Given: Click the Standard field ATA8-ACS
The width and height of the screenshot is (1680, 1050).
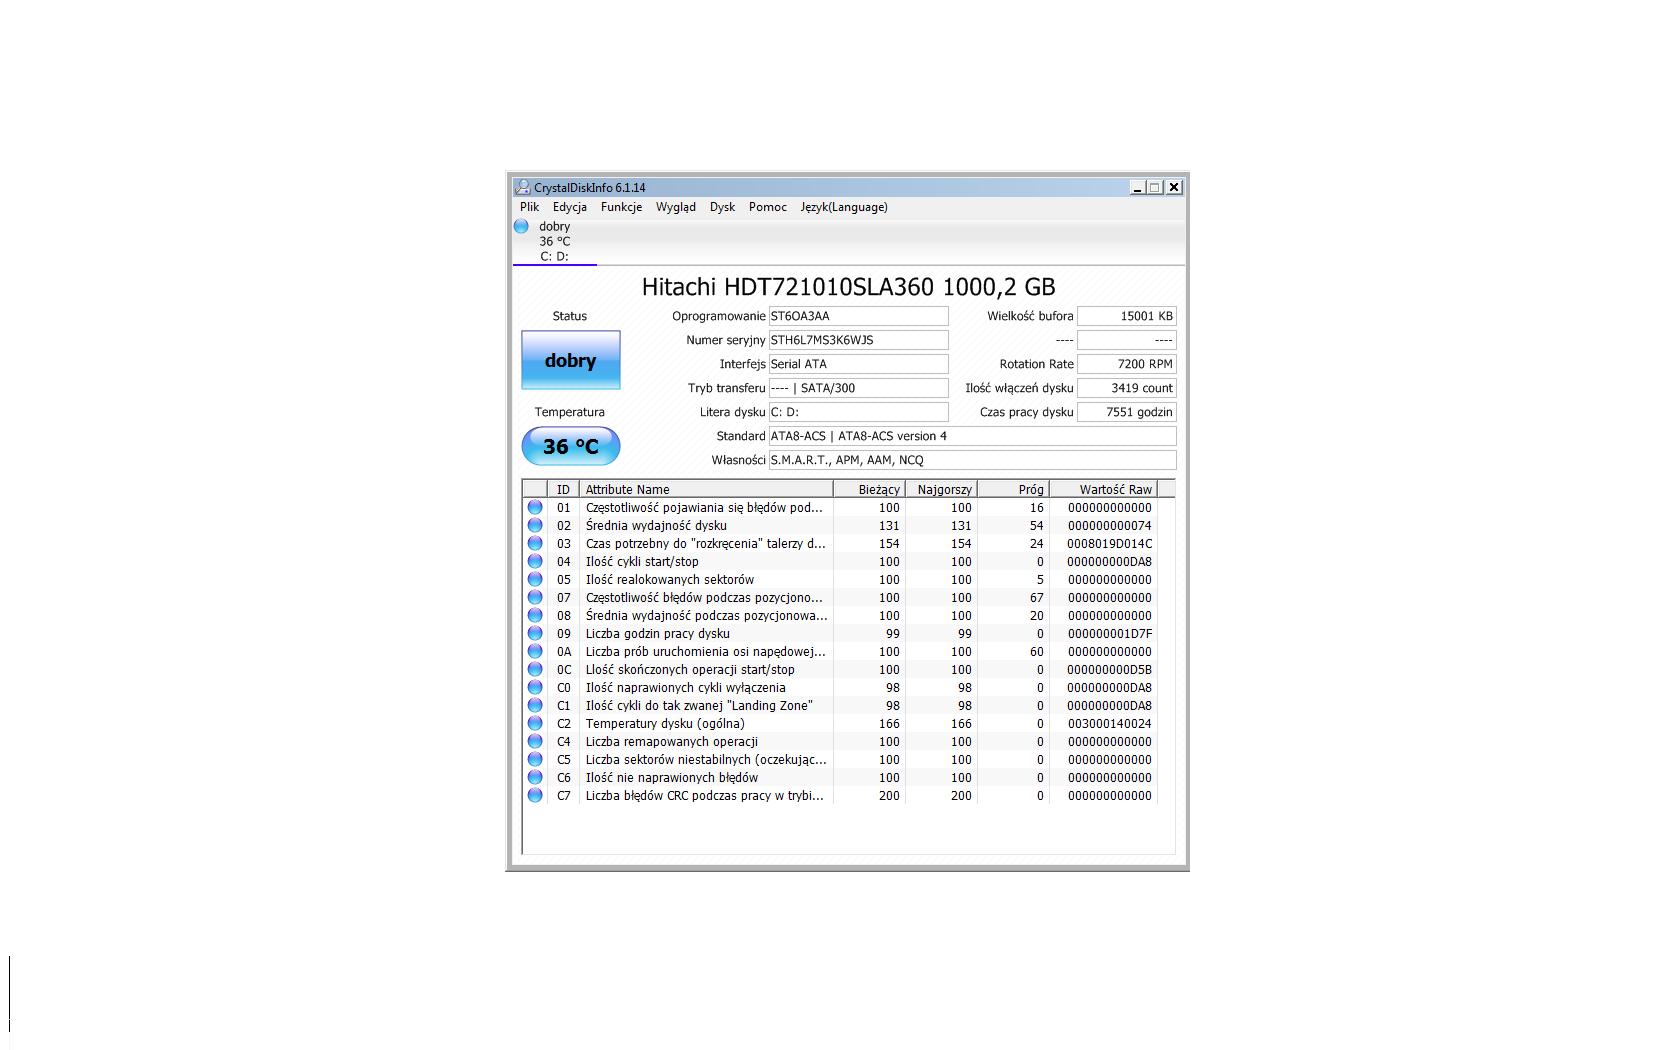Looking at the screenshot, I should click(x=972, y=436).
